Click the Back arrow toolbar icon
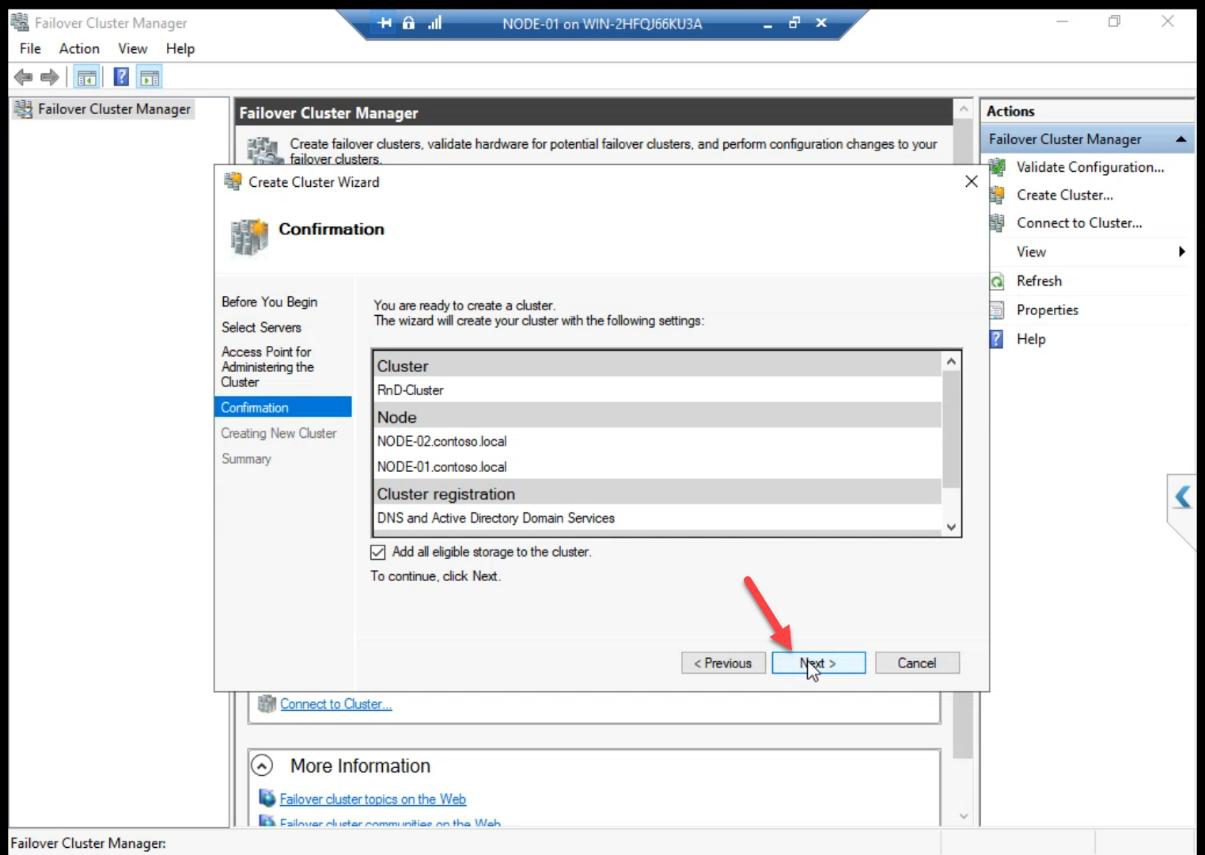The image size is (1205, 855). point(23,77)
